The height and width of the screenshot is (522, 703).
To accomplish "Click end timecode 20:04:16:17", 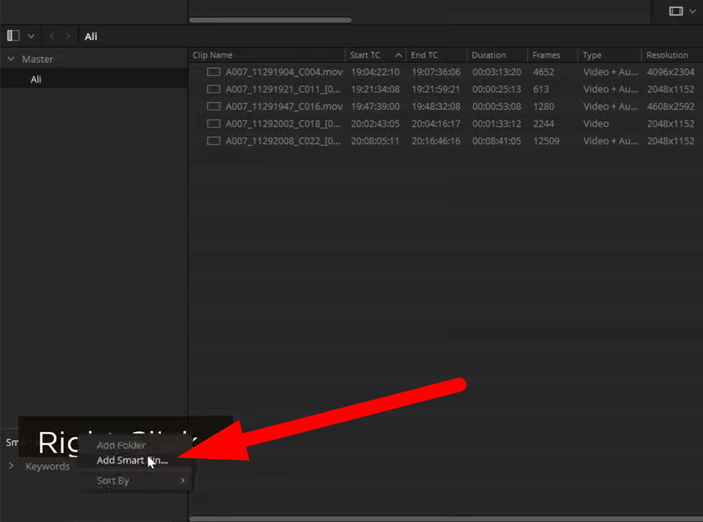I will coord(436,123).
